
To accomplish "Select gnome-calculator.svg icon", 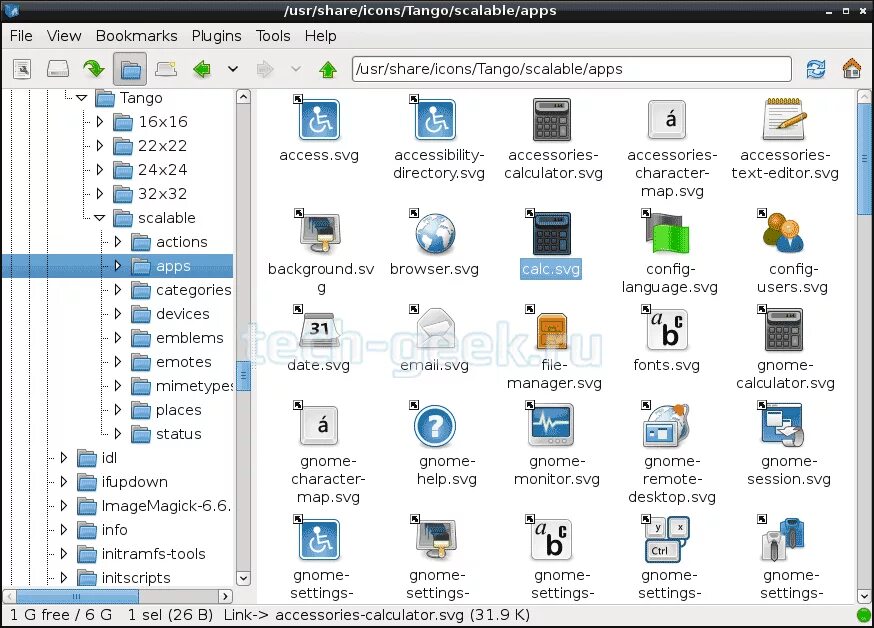I will pyautogui.click(x=784, y=330).
